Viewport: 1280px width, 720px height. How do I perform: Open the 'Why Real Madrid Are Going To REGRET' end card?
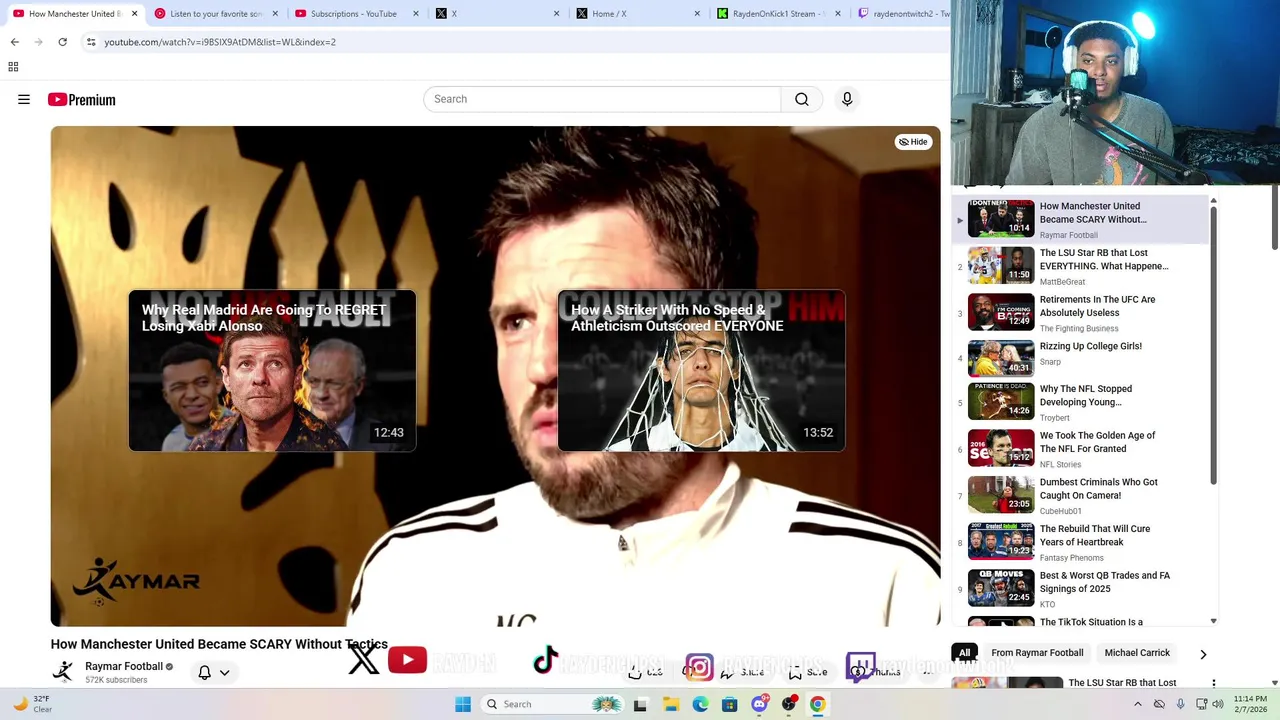[272, 371]
